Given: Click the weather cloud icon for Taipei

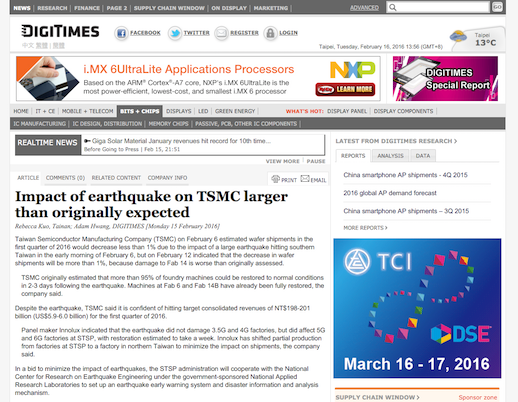Looking at the screenshot, I should (x=459, y=36).
